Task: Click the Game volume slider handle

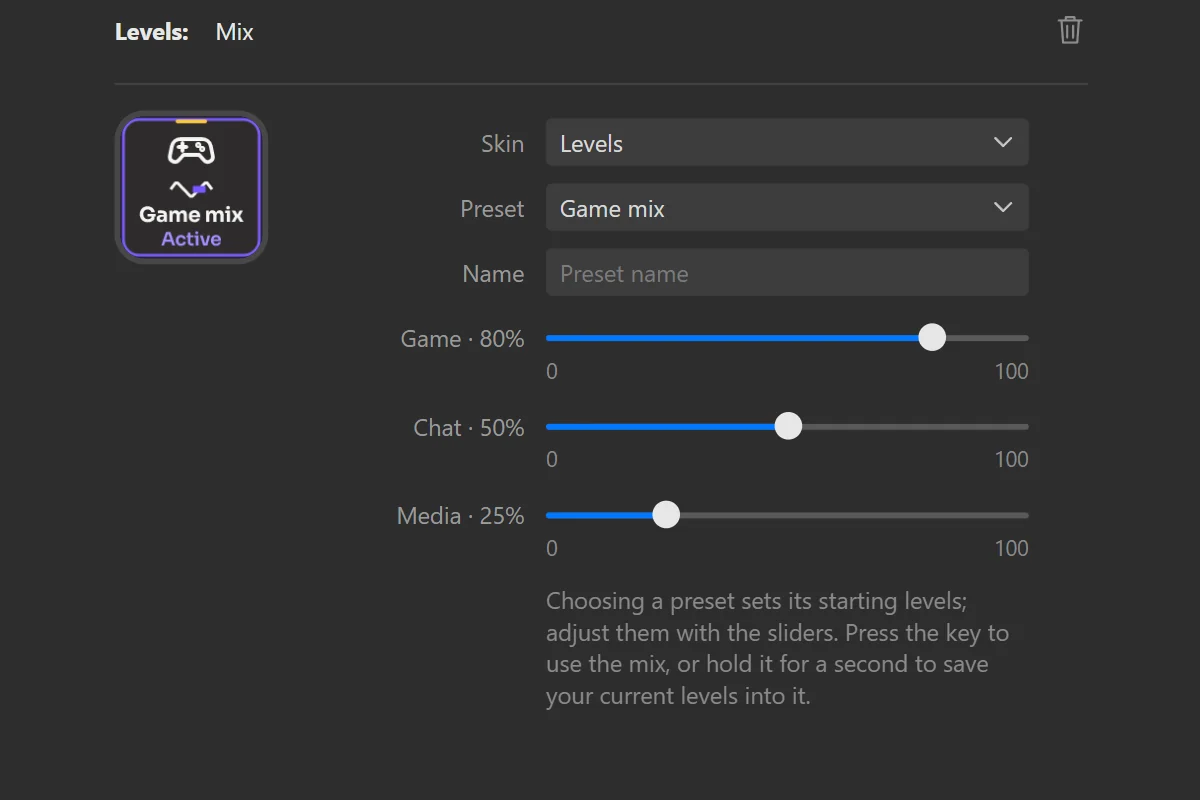Action: 932,338
